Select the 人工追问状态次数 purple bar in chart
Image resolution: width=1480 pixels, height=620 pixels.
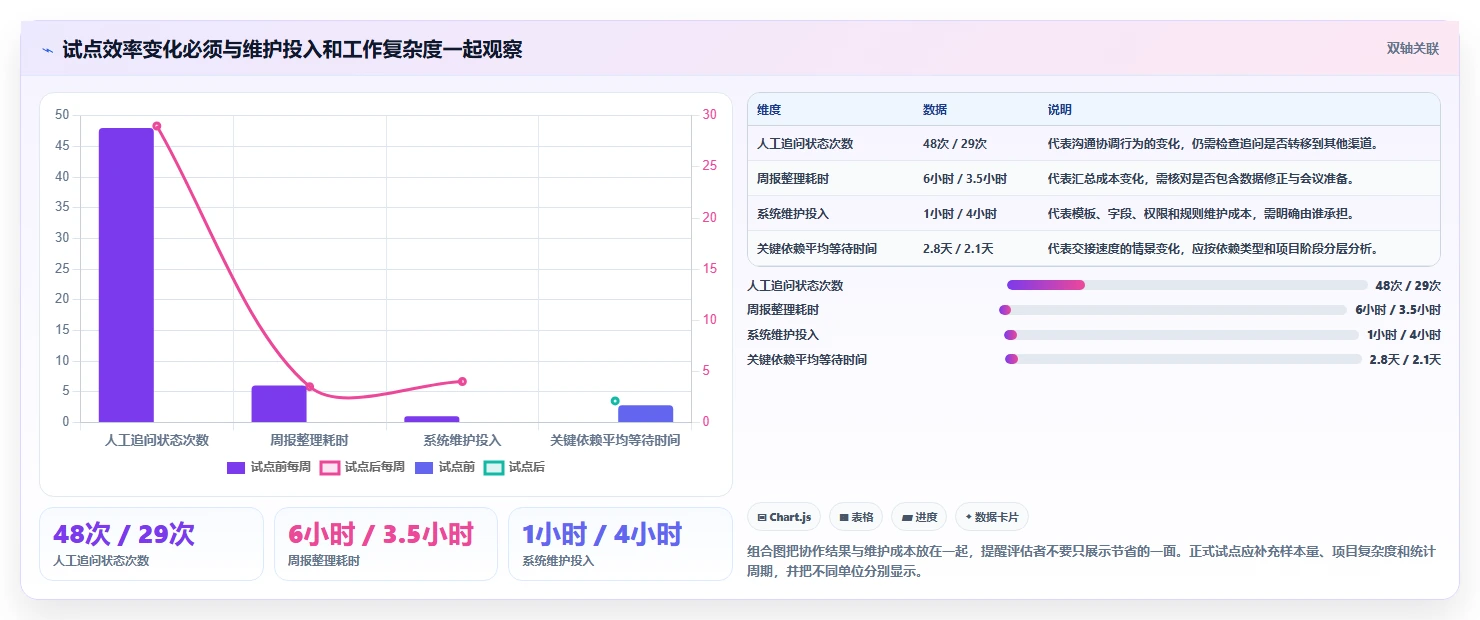126,275
